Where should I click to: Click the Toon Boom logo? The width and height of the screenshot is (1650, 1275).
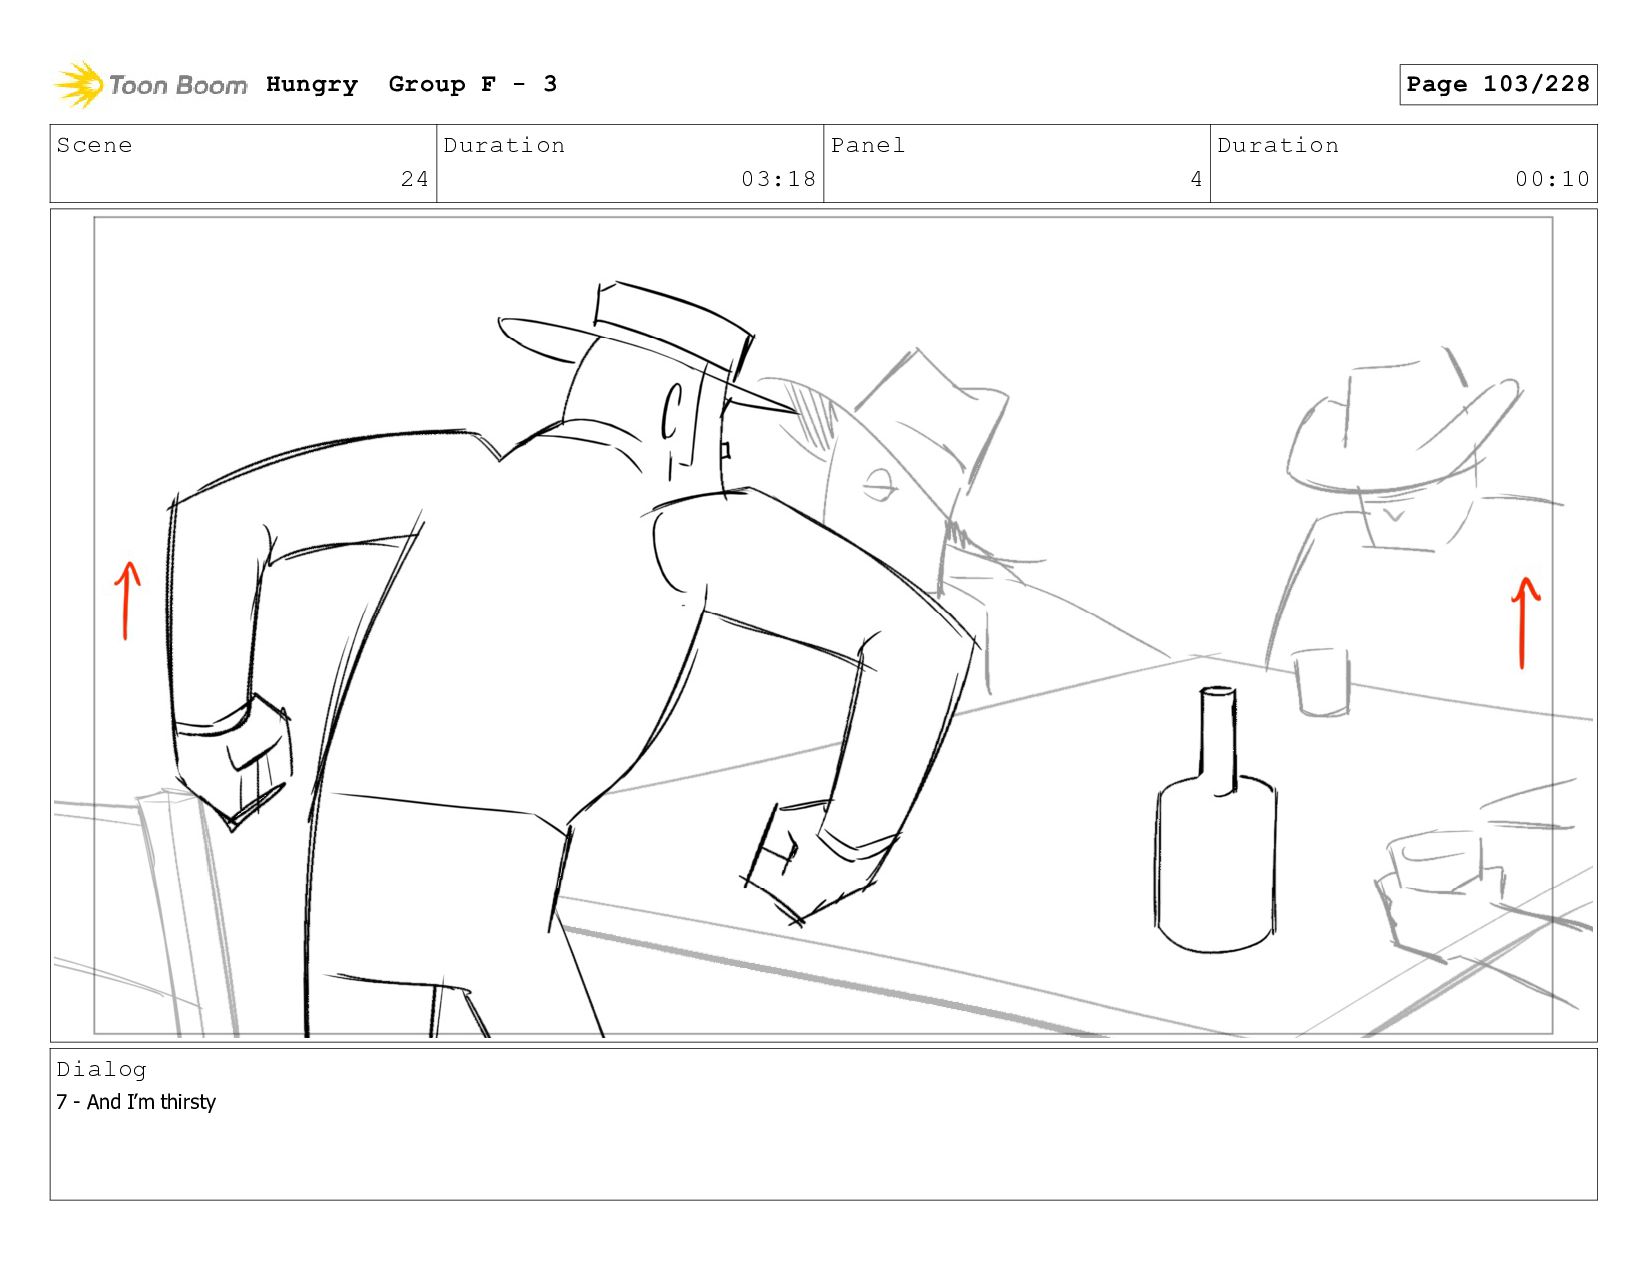(x=150, y=85)
